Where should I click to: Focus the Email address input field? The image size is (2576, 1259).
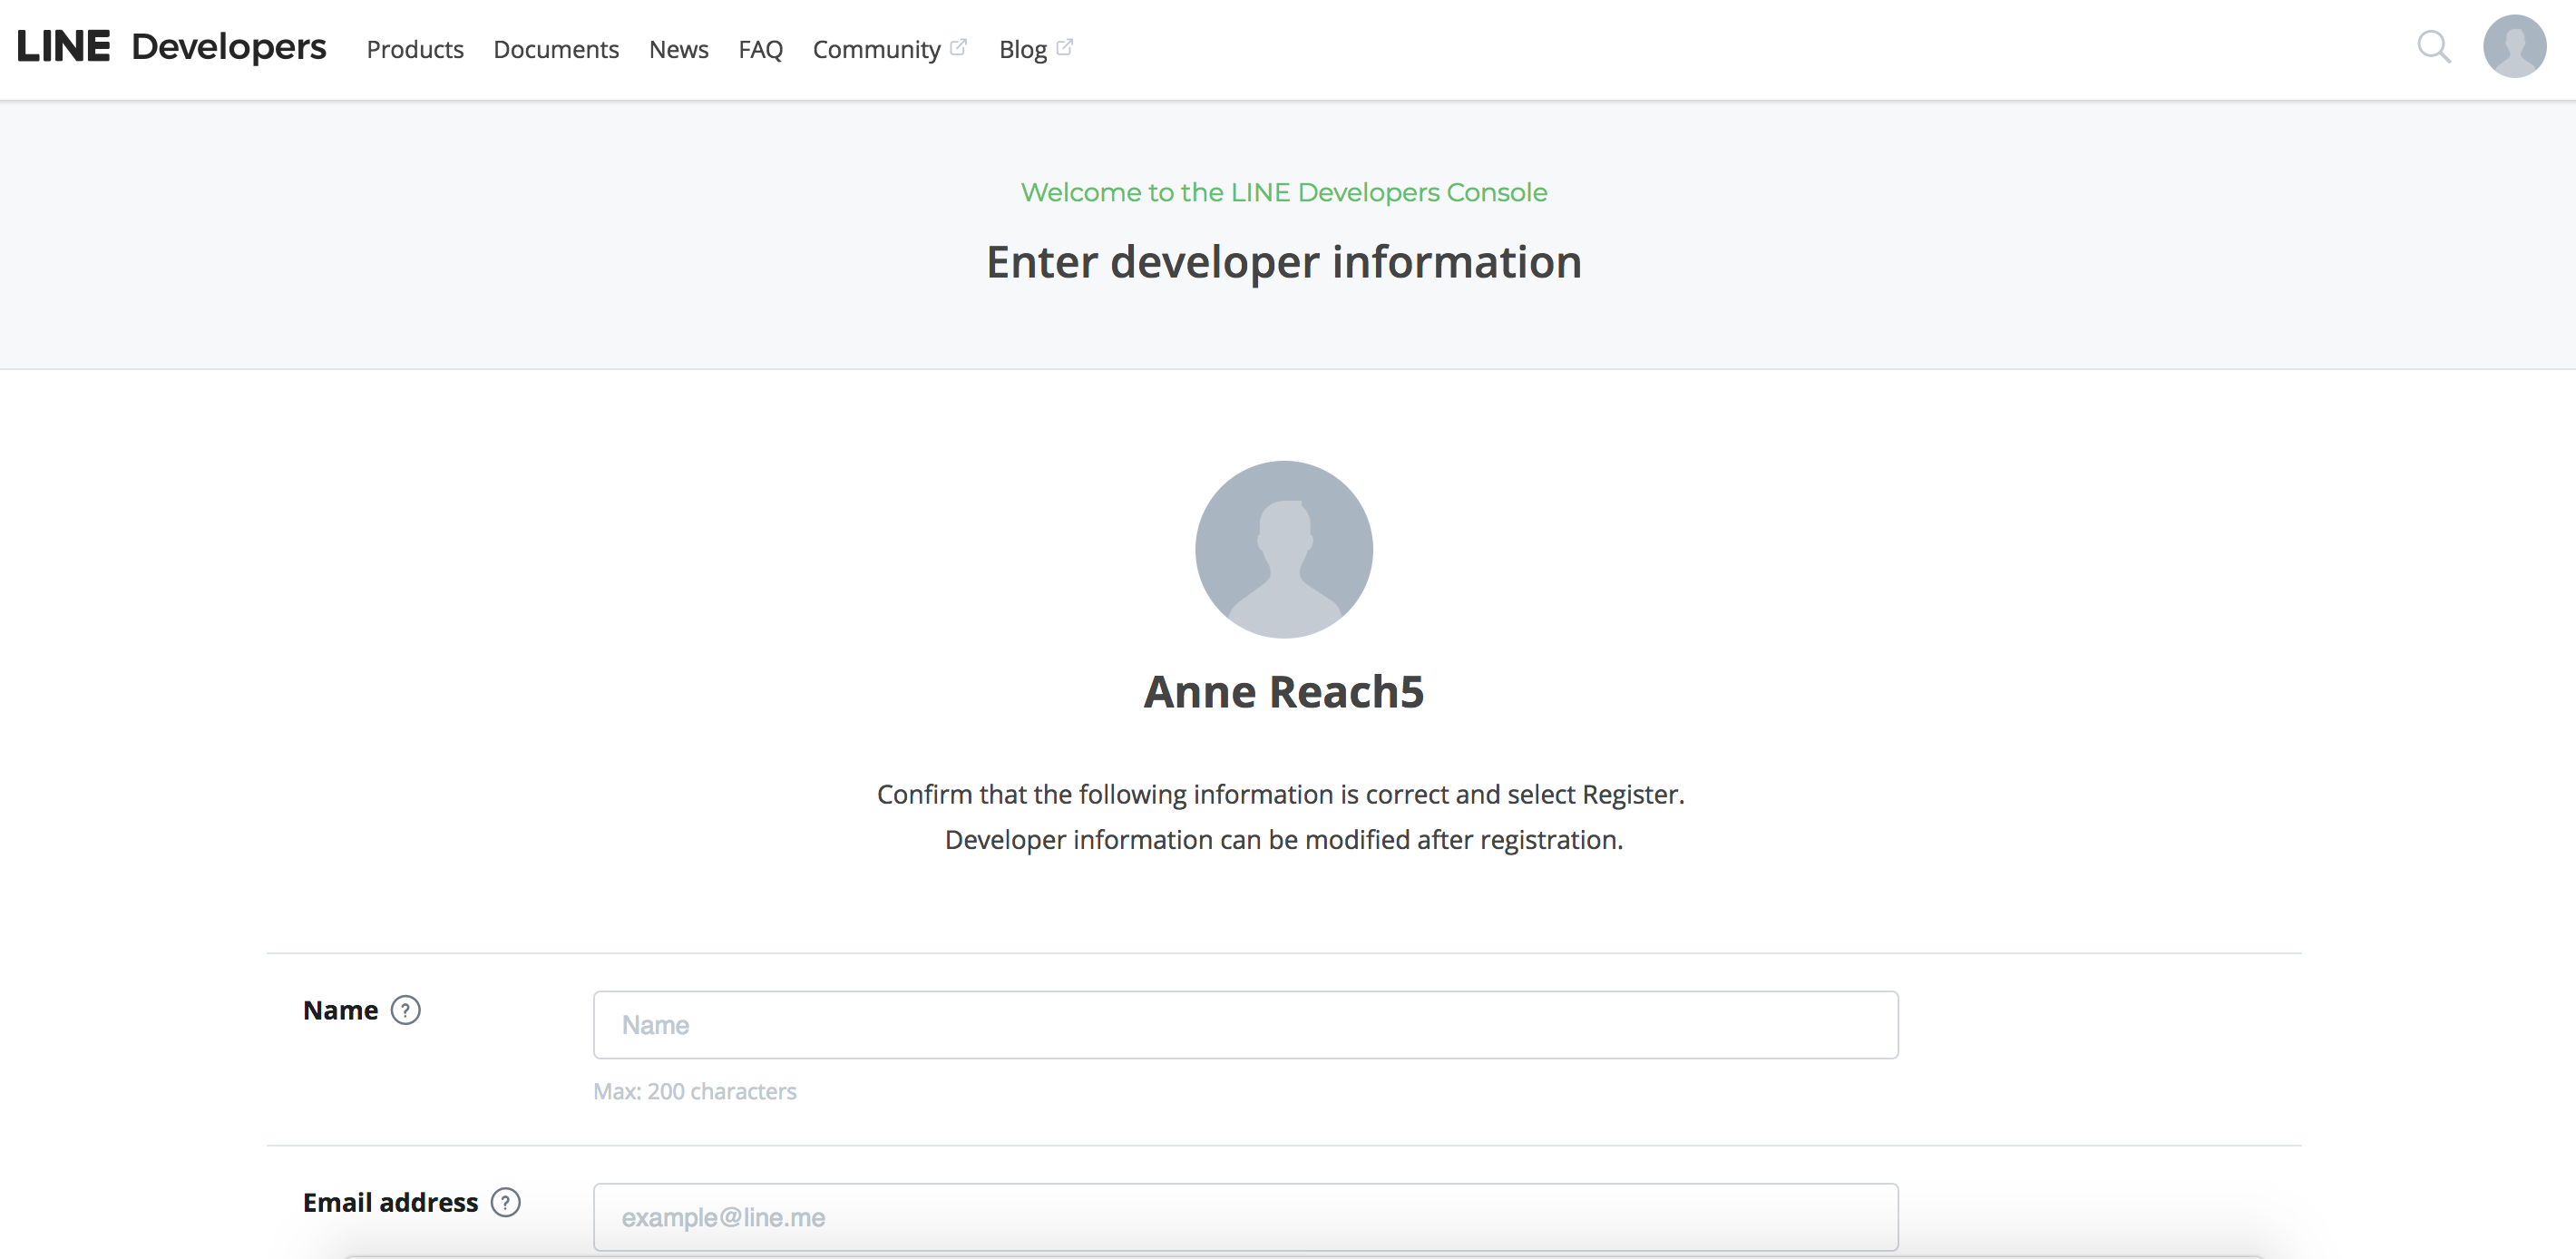pos(1245,1217)
